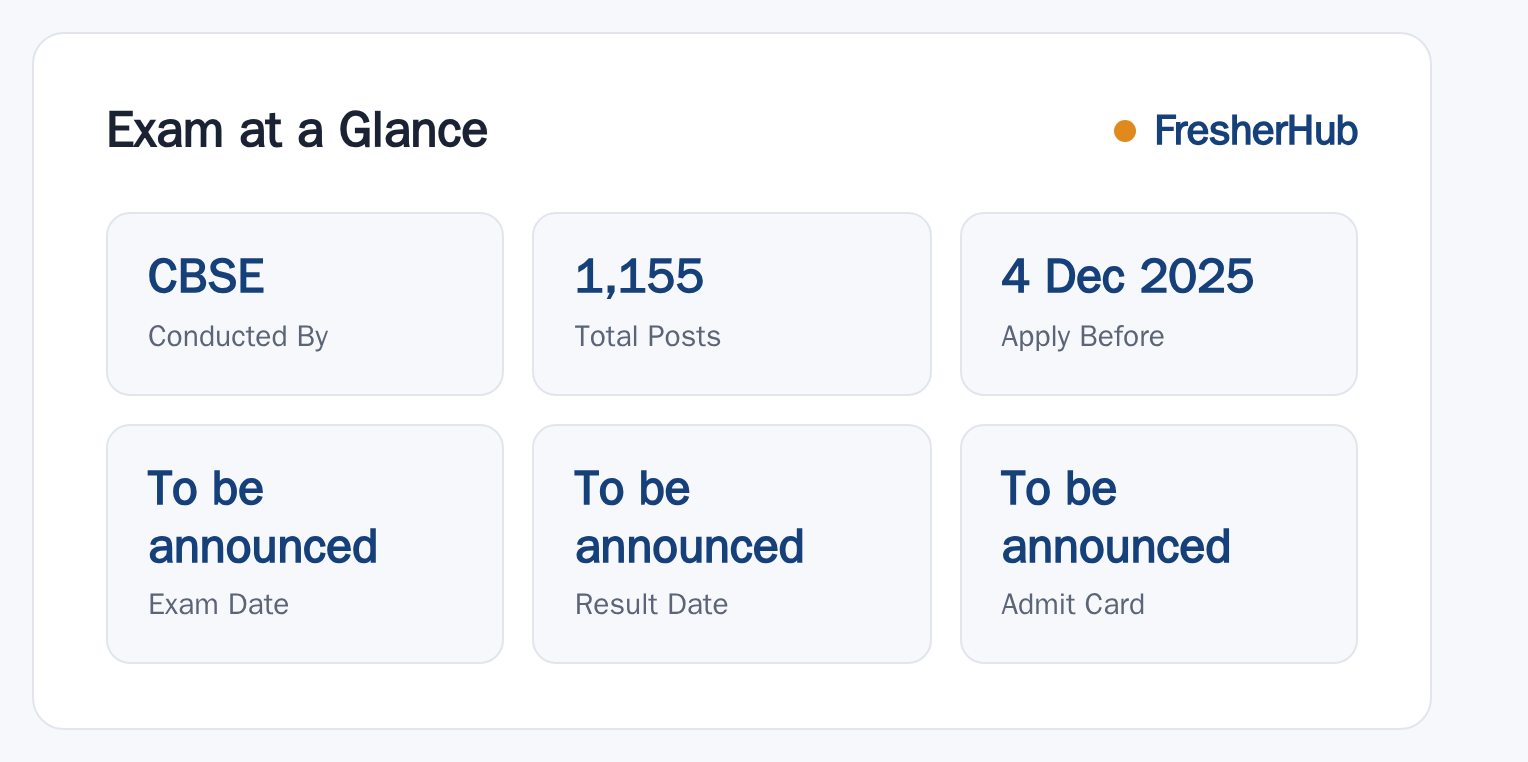Open the Result Date status card

tap(732, 544)
